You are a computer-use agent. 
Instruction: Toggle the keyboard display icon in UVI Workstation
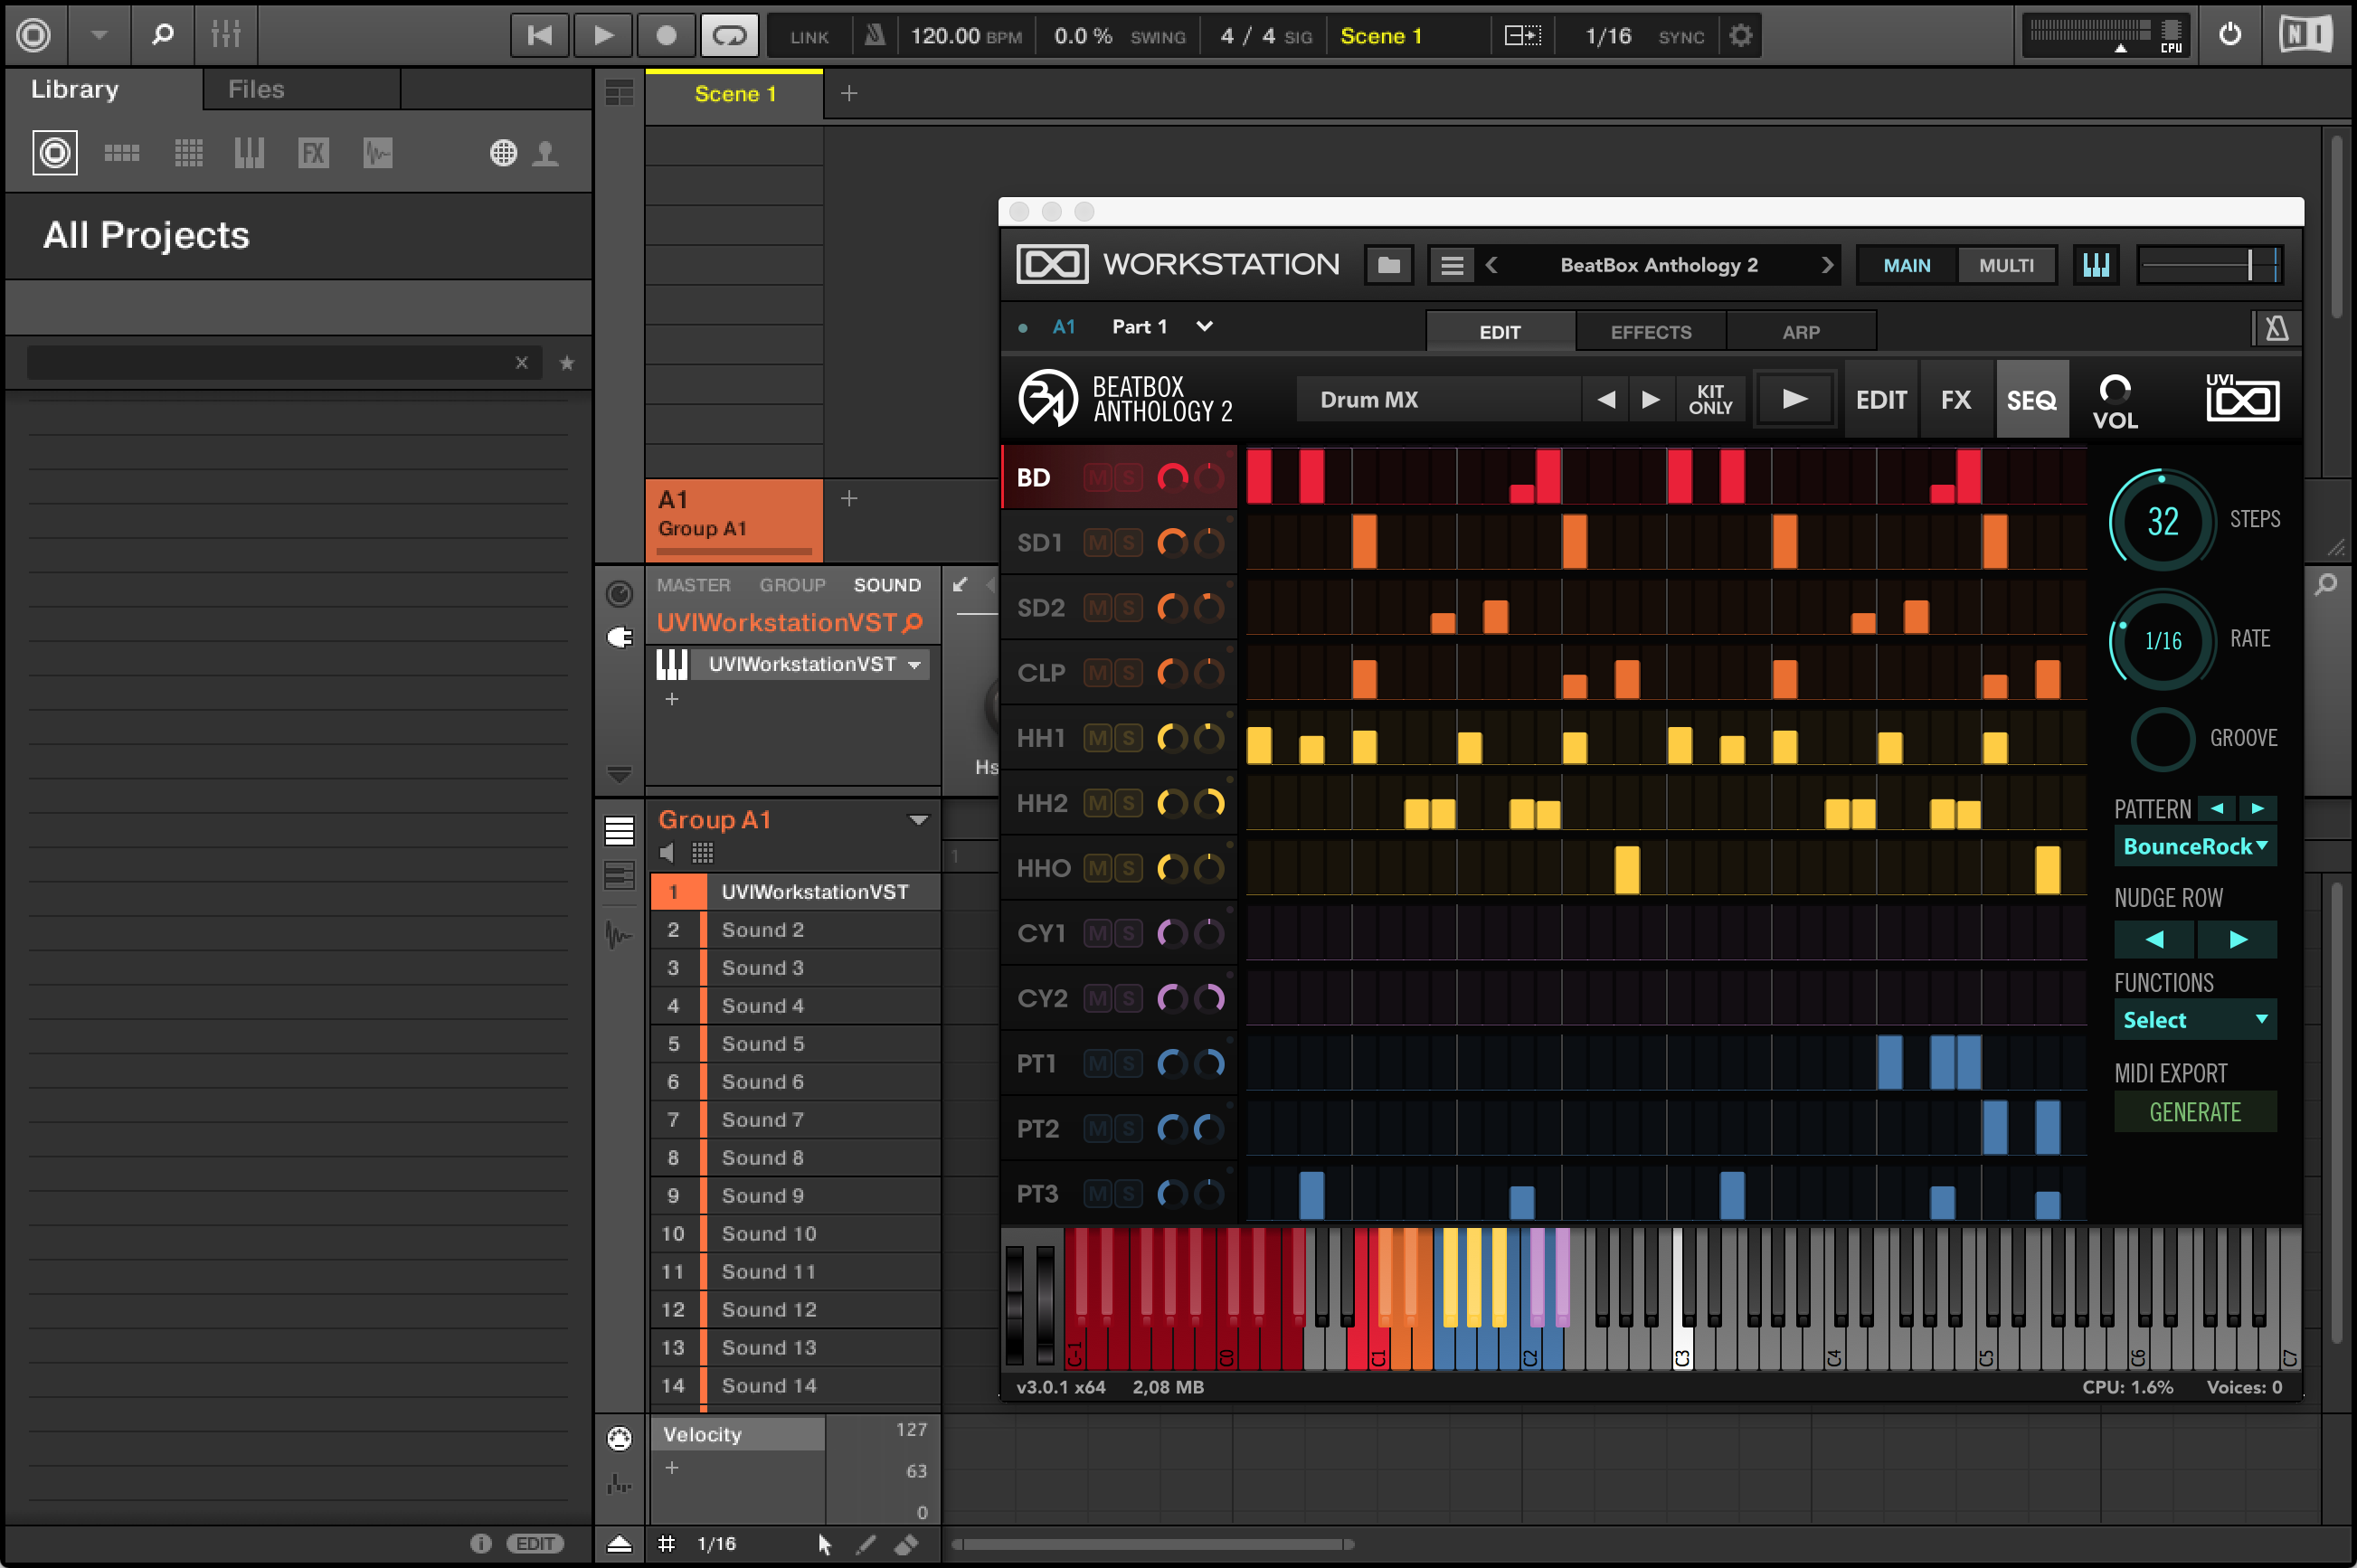coord(2096,265)
